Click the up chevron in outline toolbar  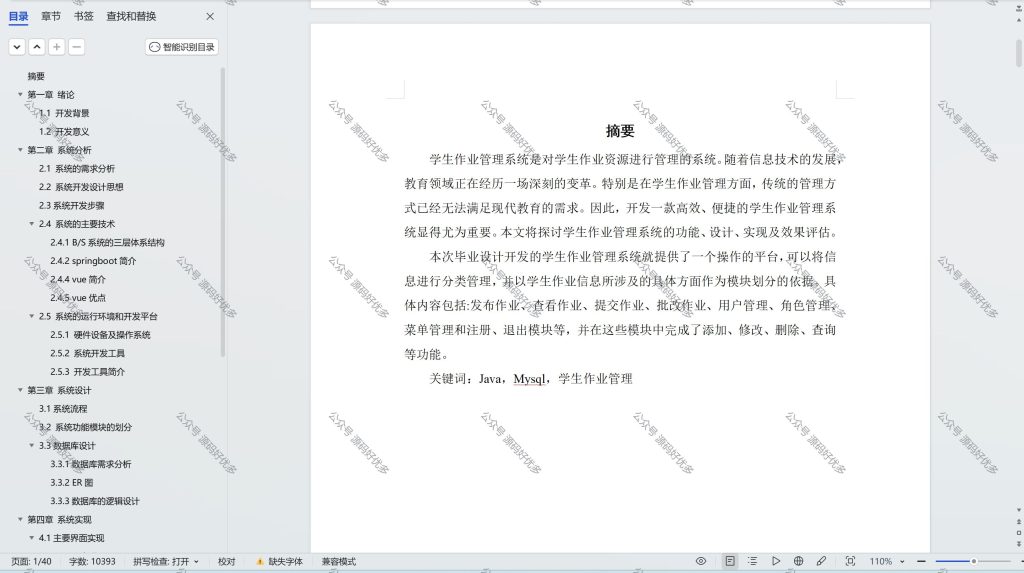click(37, 47)
